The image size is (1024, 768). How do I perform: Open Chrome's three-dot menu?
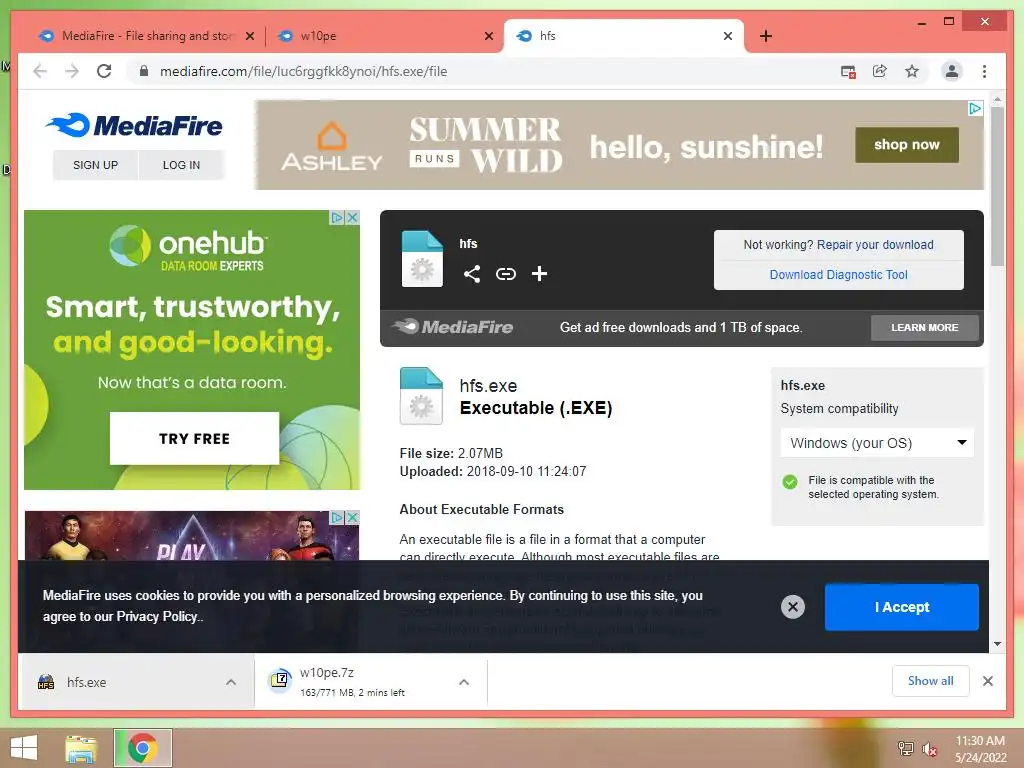coord(984,71)
